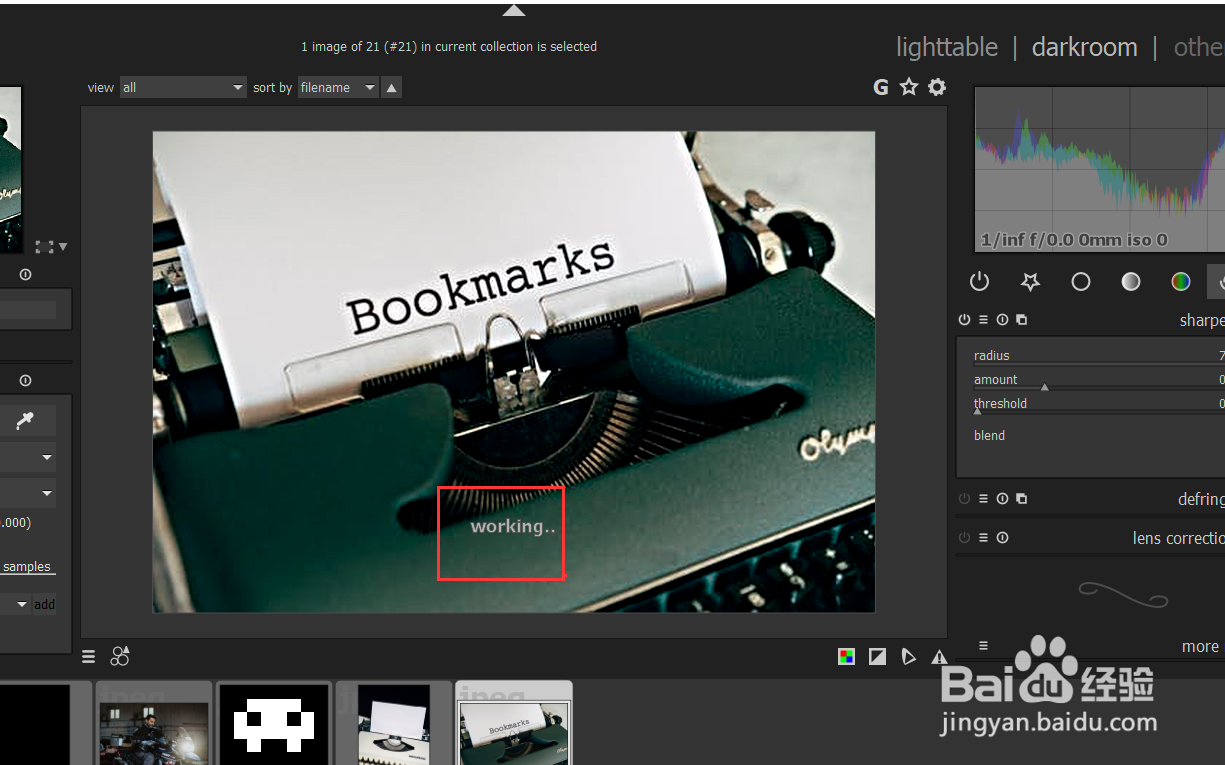Enable the defringe module power button
The width and height of the screenshot is (1225, 765).
click(x=964, y=499)
